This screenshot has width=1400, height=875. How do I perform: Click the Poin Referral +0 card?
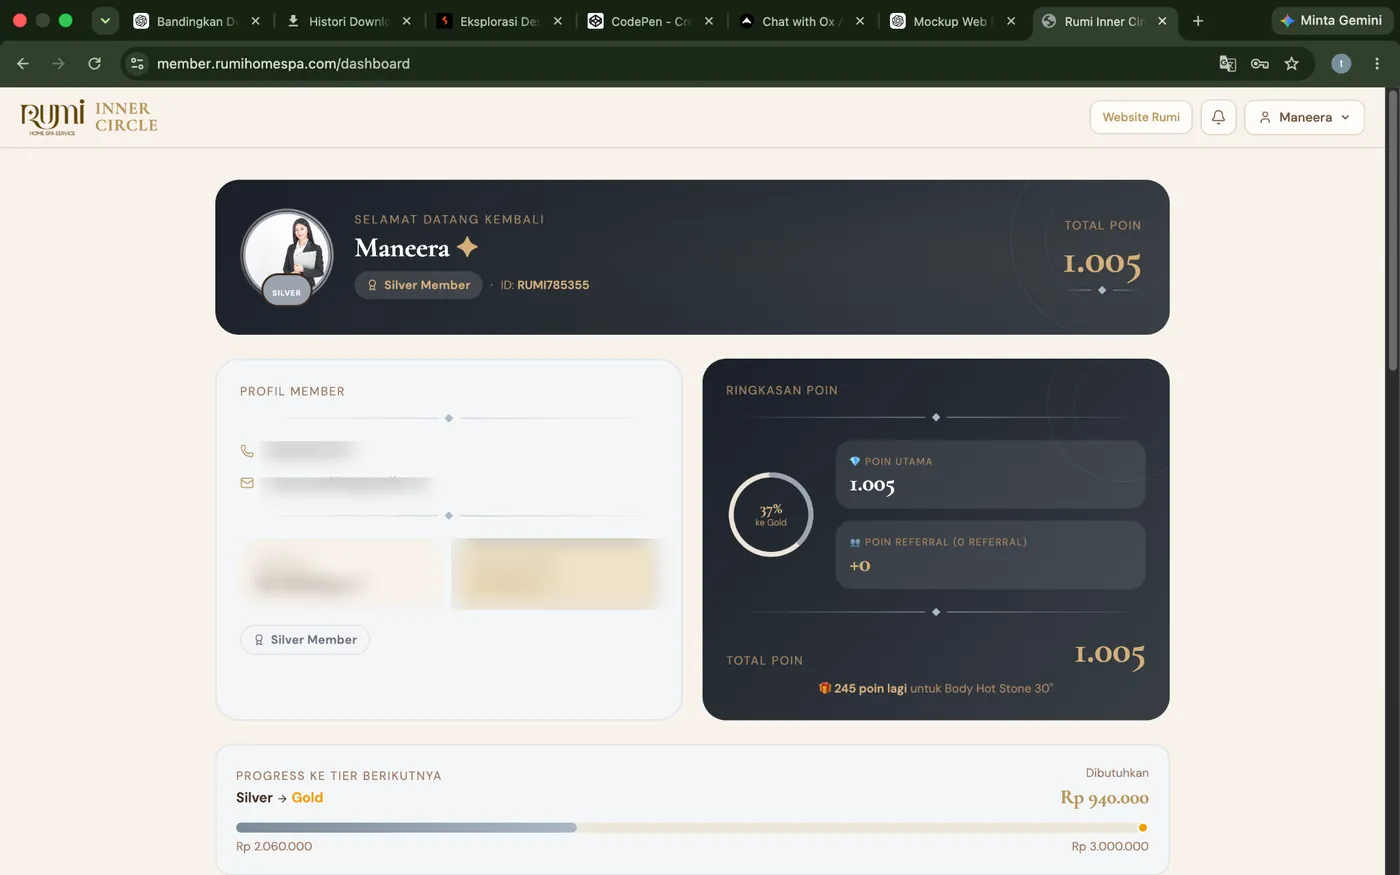click(990, 554)
